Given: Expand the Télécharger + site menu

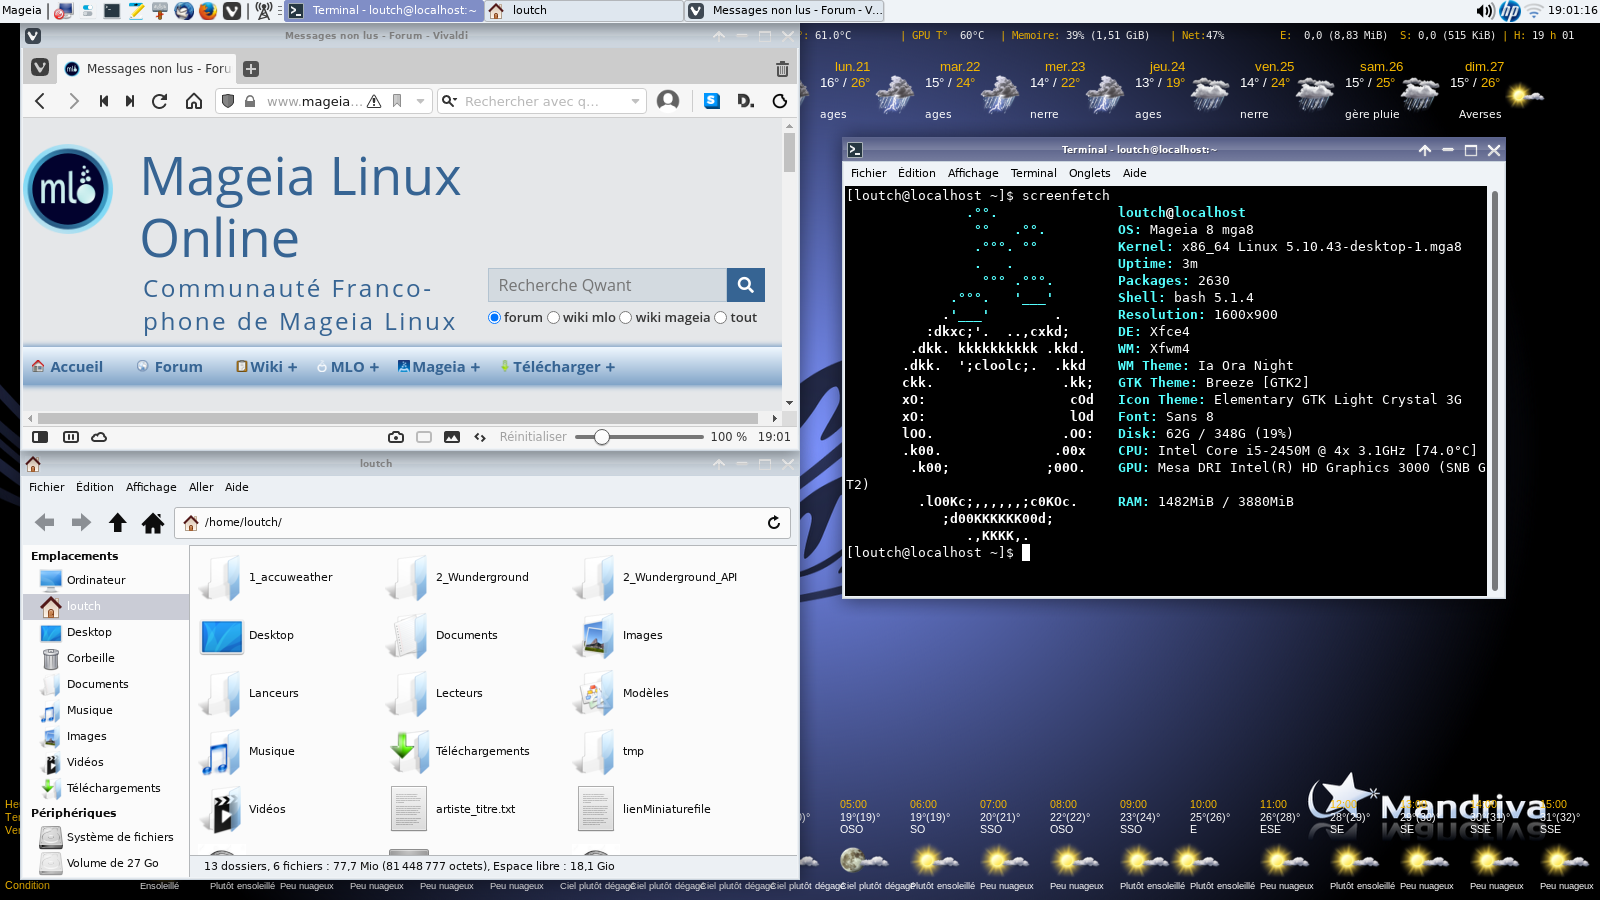Looking at the screenshot, I should pyautogui.click(x=557, y=367).
